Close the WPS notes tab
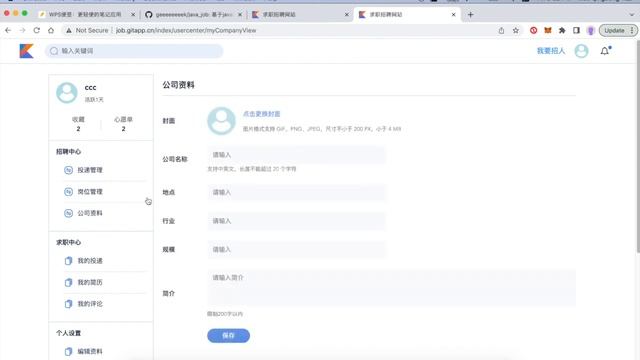640x360 pixels. tap(133, 14)
